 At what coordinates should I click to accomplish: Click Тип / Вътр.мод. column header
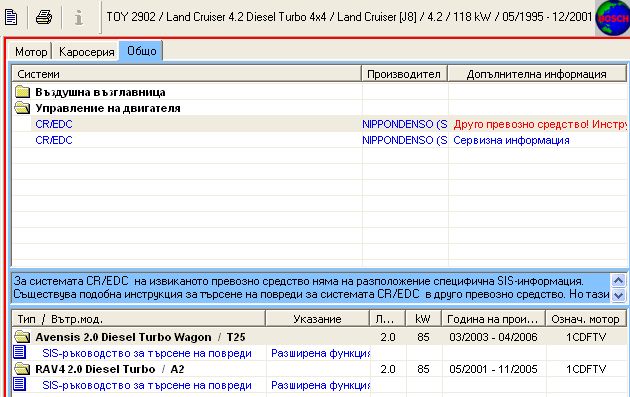(139, 319)
